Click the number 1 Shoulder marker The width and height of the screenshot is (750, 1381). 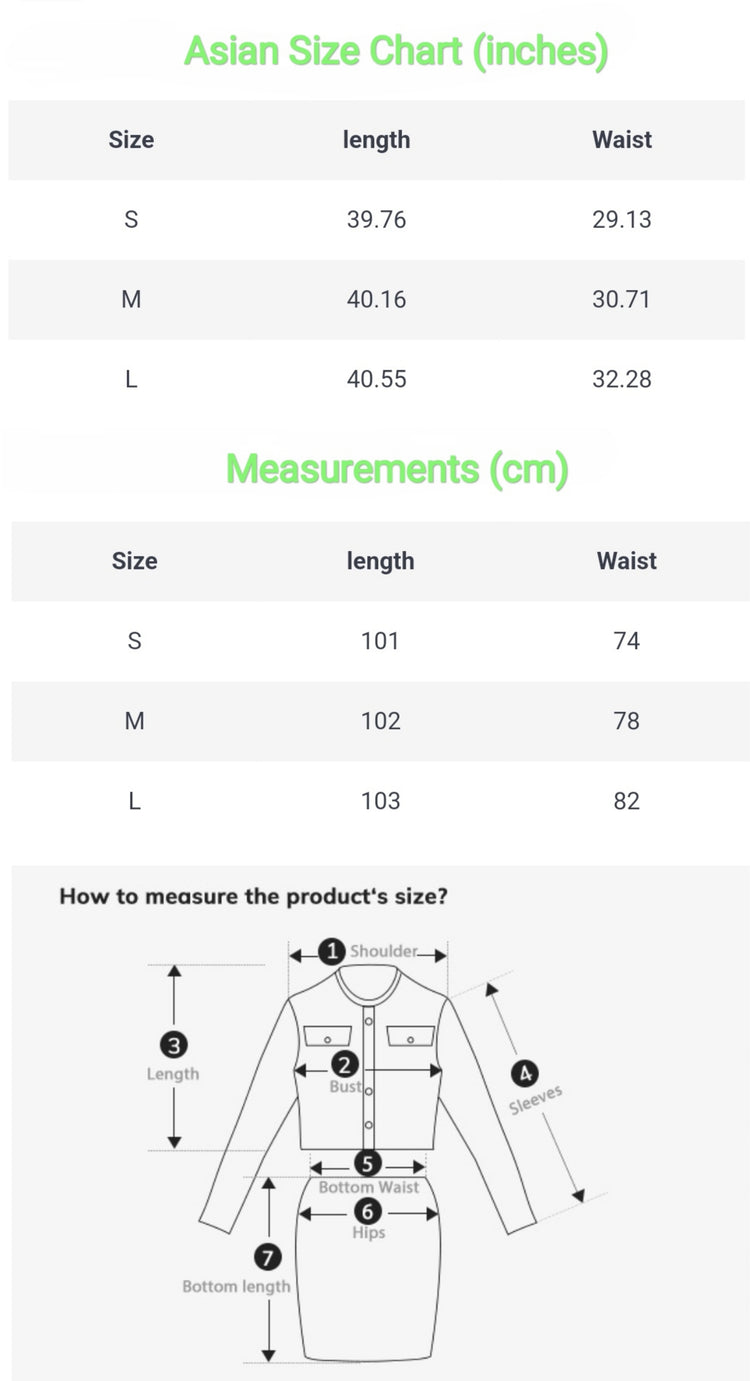333,951
